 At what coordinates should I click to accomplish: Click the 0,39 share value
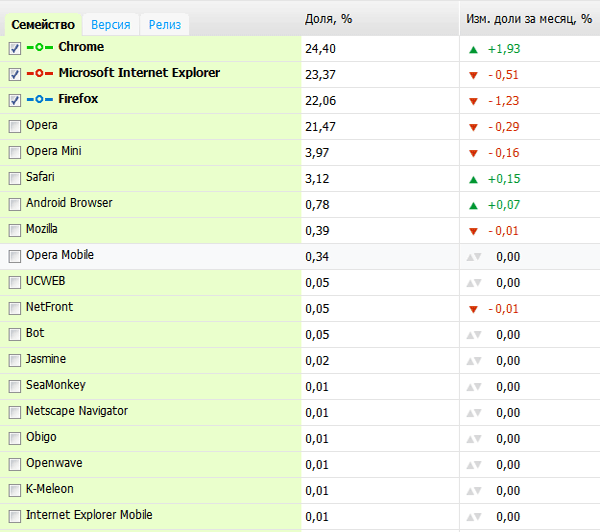point(317,231)
